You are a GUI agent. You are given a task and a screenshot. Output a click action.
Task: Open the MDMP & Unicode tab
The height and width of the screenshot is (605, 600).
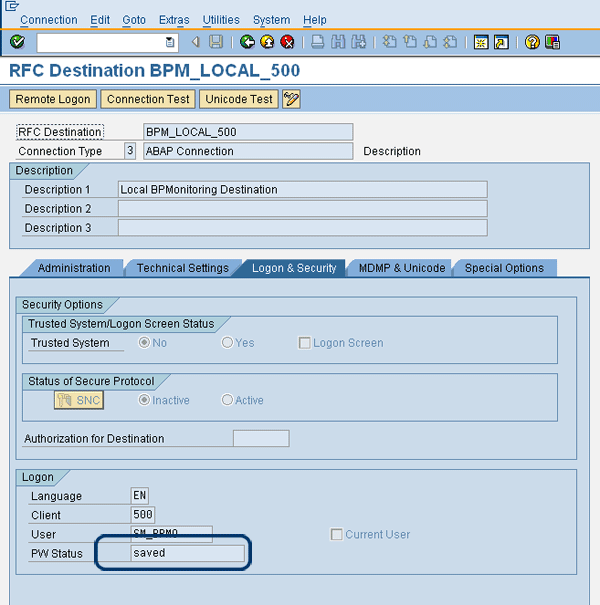click(401, 268)
